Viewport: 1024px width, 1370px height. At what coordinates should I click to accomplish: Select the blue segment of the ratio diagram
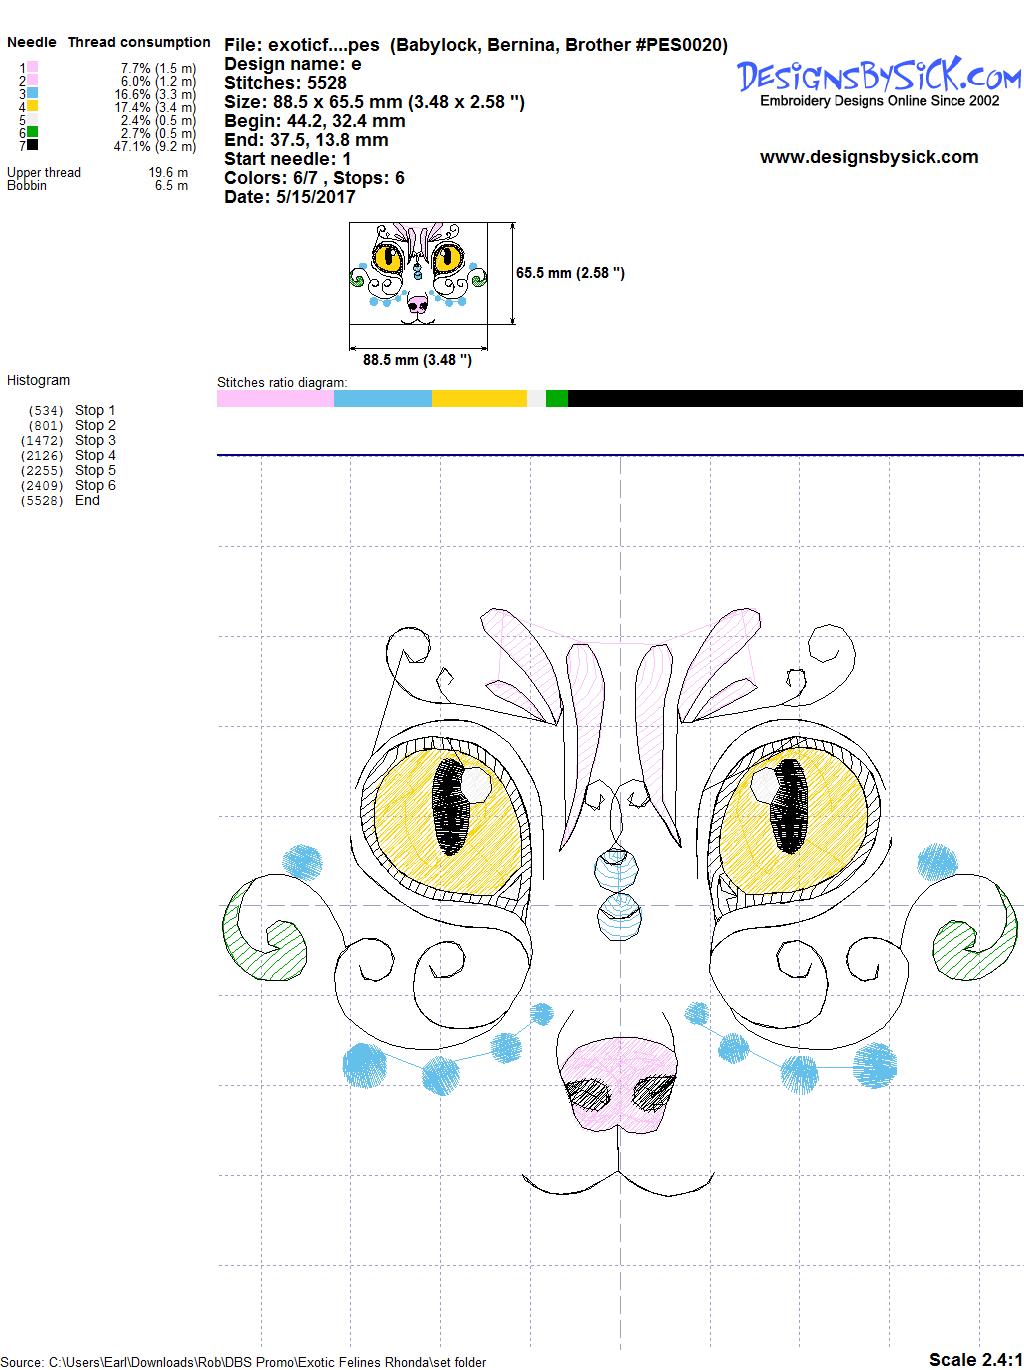pos(382,399)
